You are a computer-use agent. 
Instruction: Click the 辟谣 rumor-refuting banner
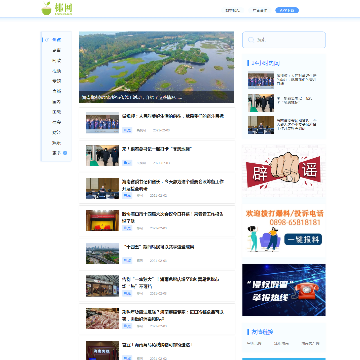pos(284,171)
